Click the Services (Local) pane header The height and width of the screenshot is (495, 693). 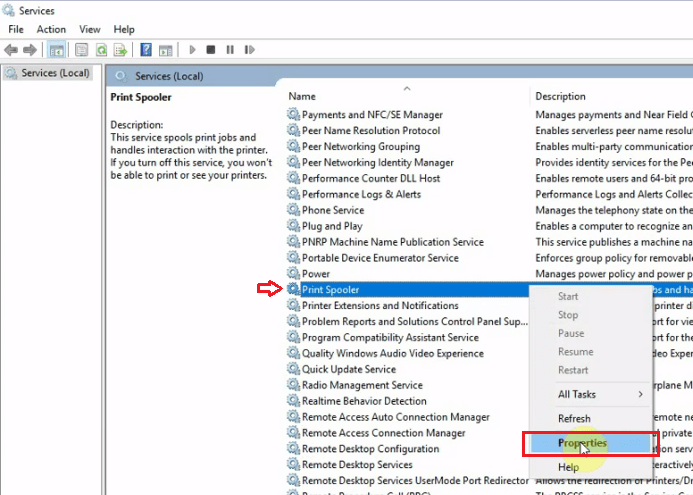(169, 76)
